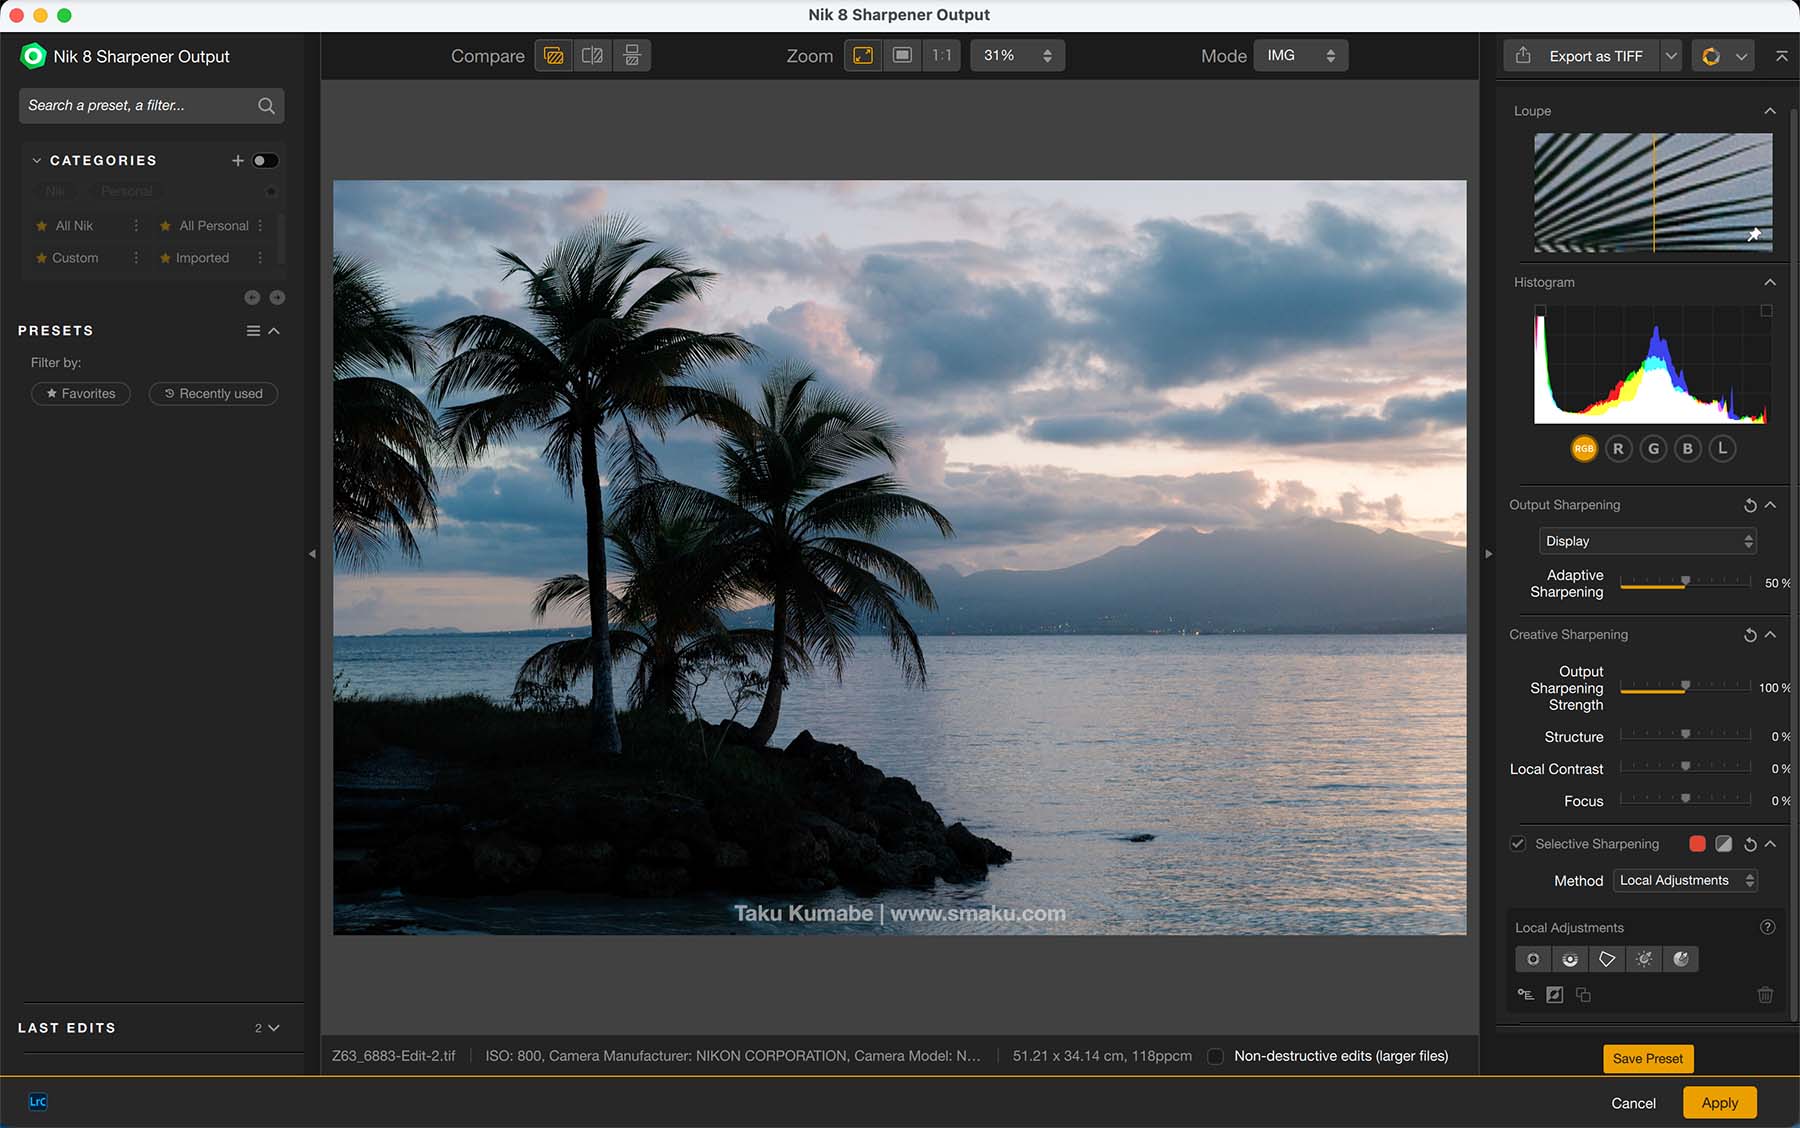1800x1128 pixels.
Task: Toggle the Categories switch
Action: click(265, 161)
